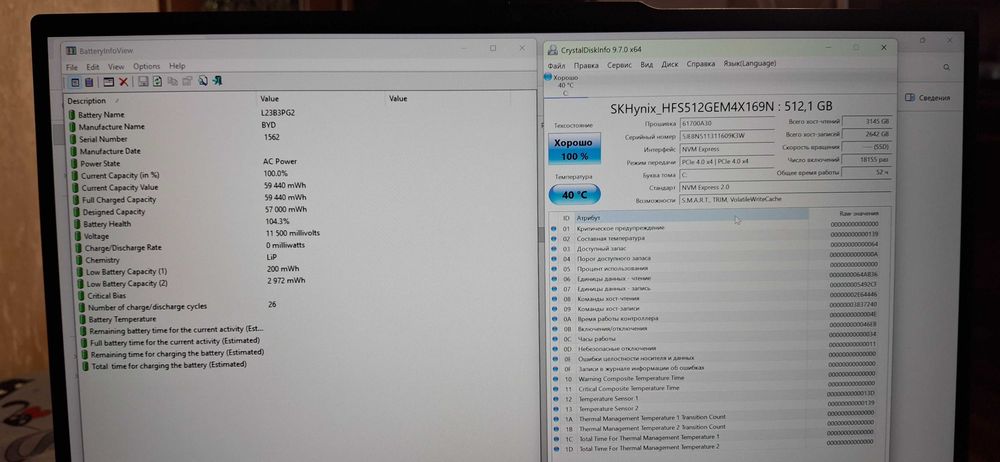This screenshot has height=462, width=1000.
Task: Open the Файл menu in CrystalDiskInfo
Action: pos(556,65)
